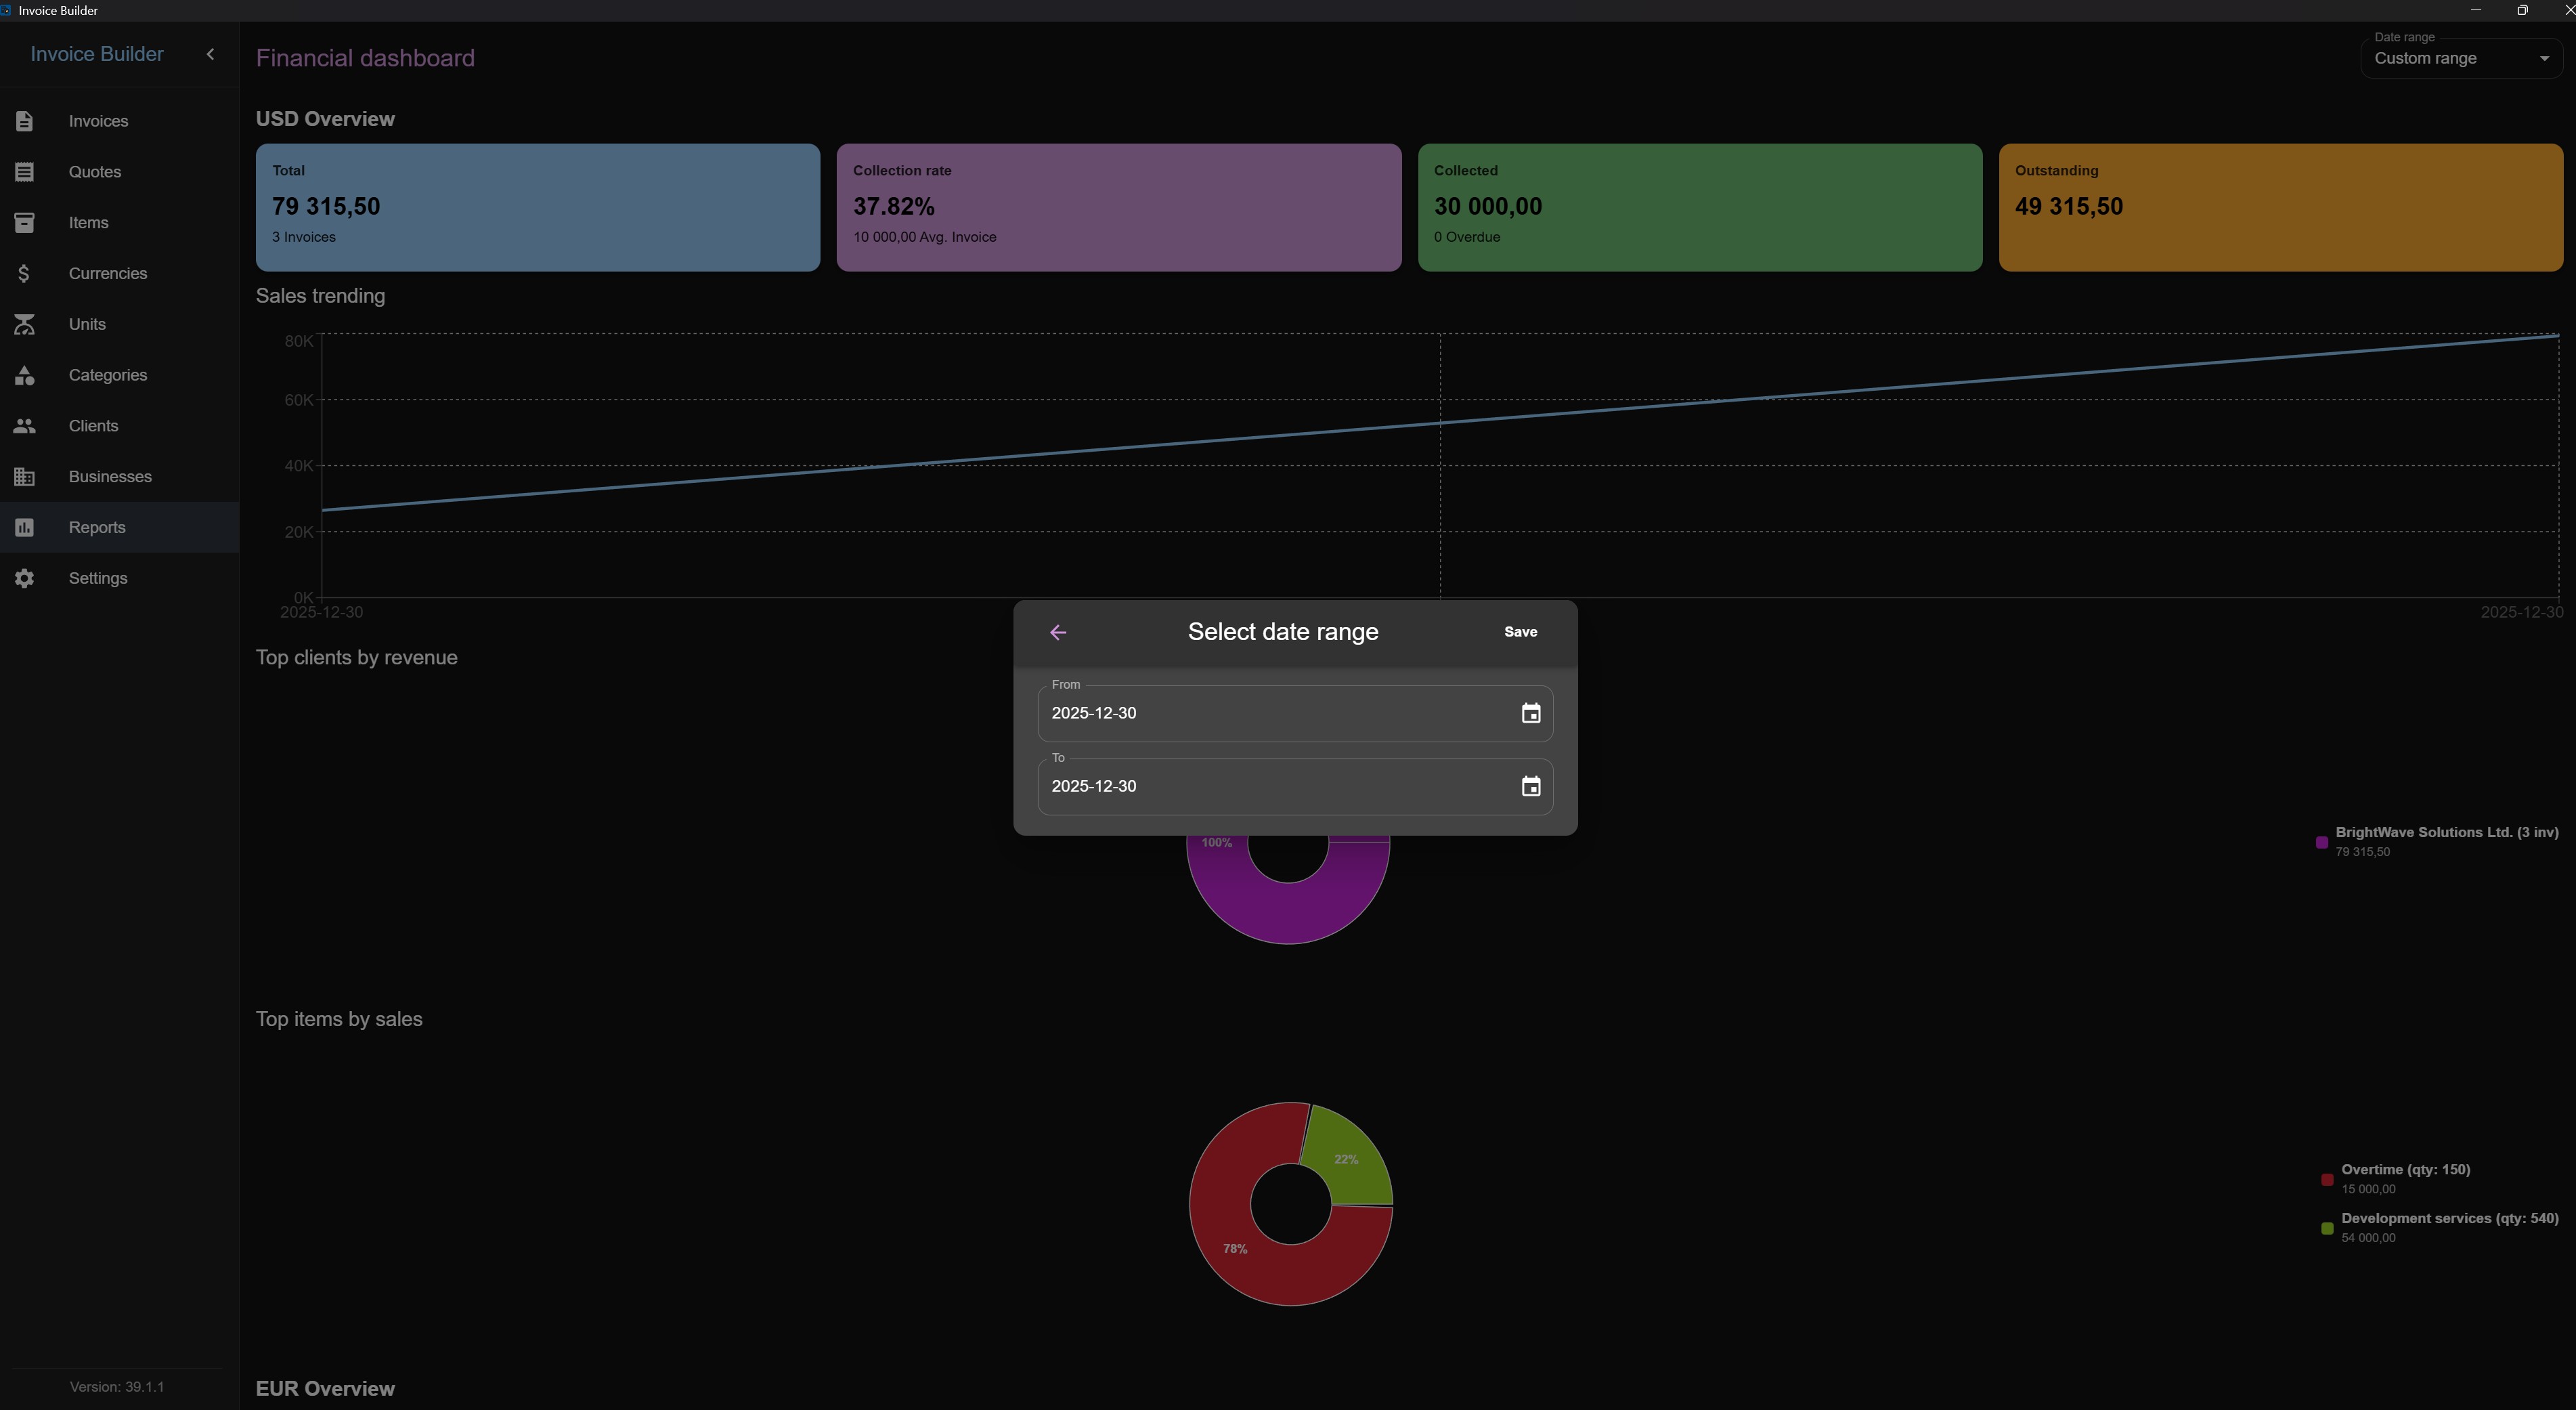Save the selected date range
This screenshot has height=1410, width=2576.
[1520, 632]
